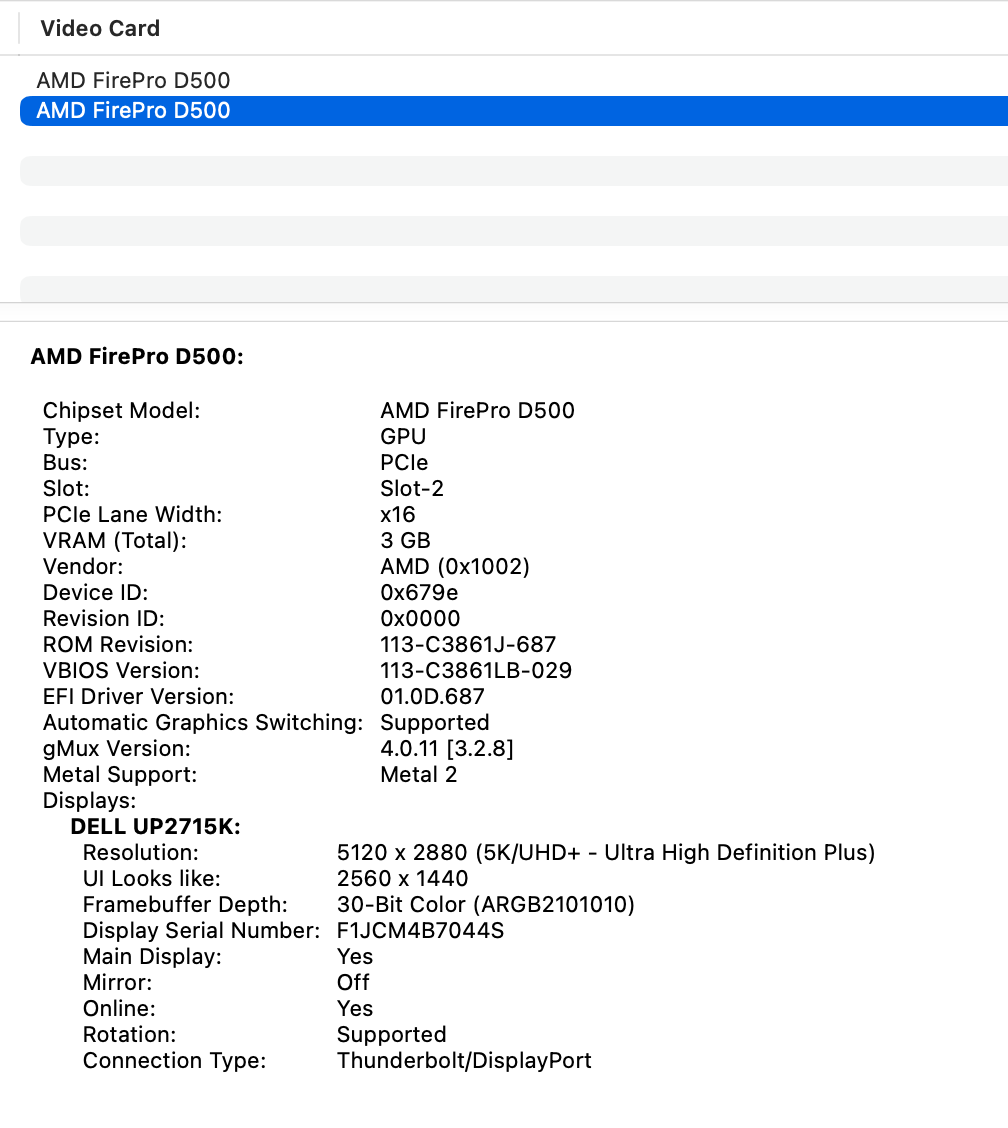Viewport: 1008px width, 1128px height.
Task: Click the ROM Revision value 113-C3861J-687
Action: point(468,644)
